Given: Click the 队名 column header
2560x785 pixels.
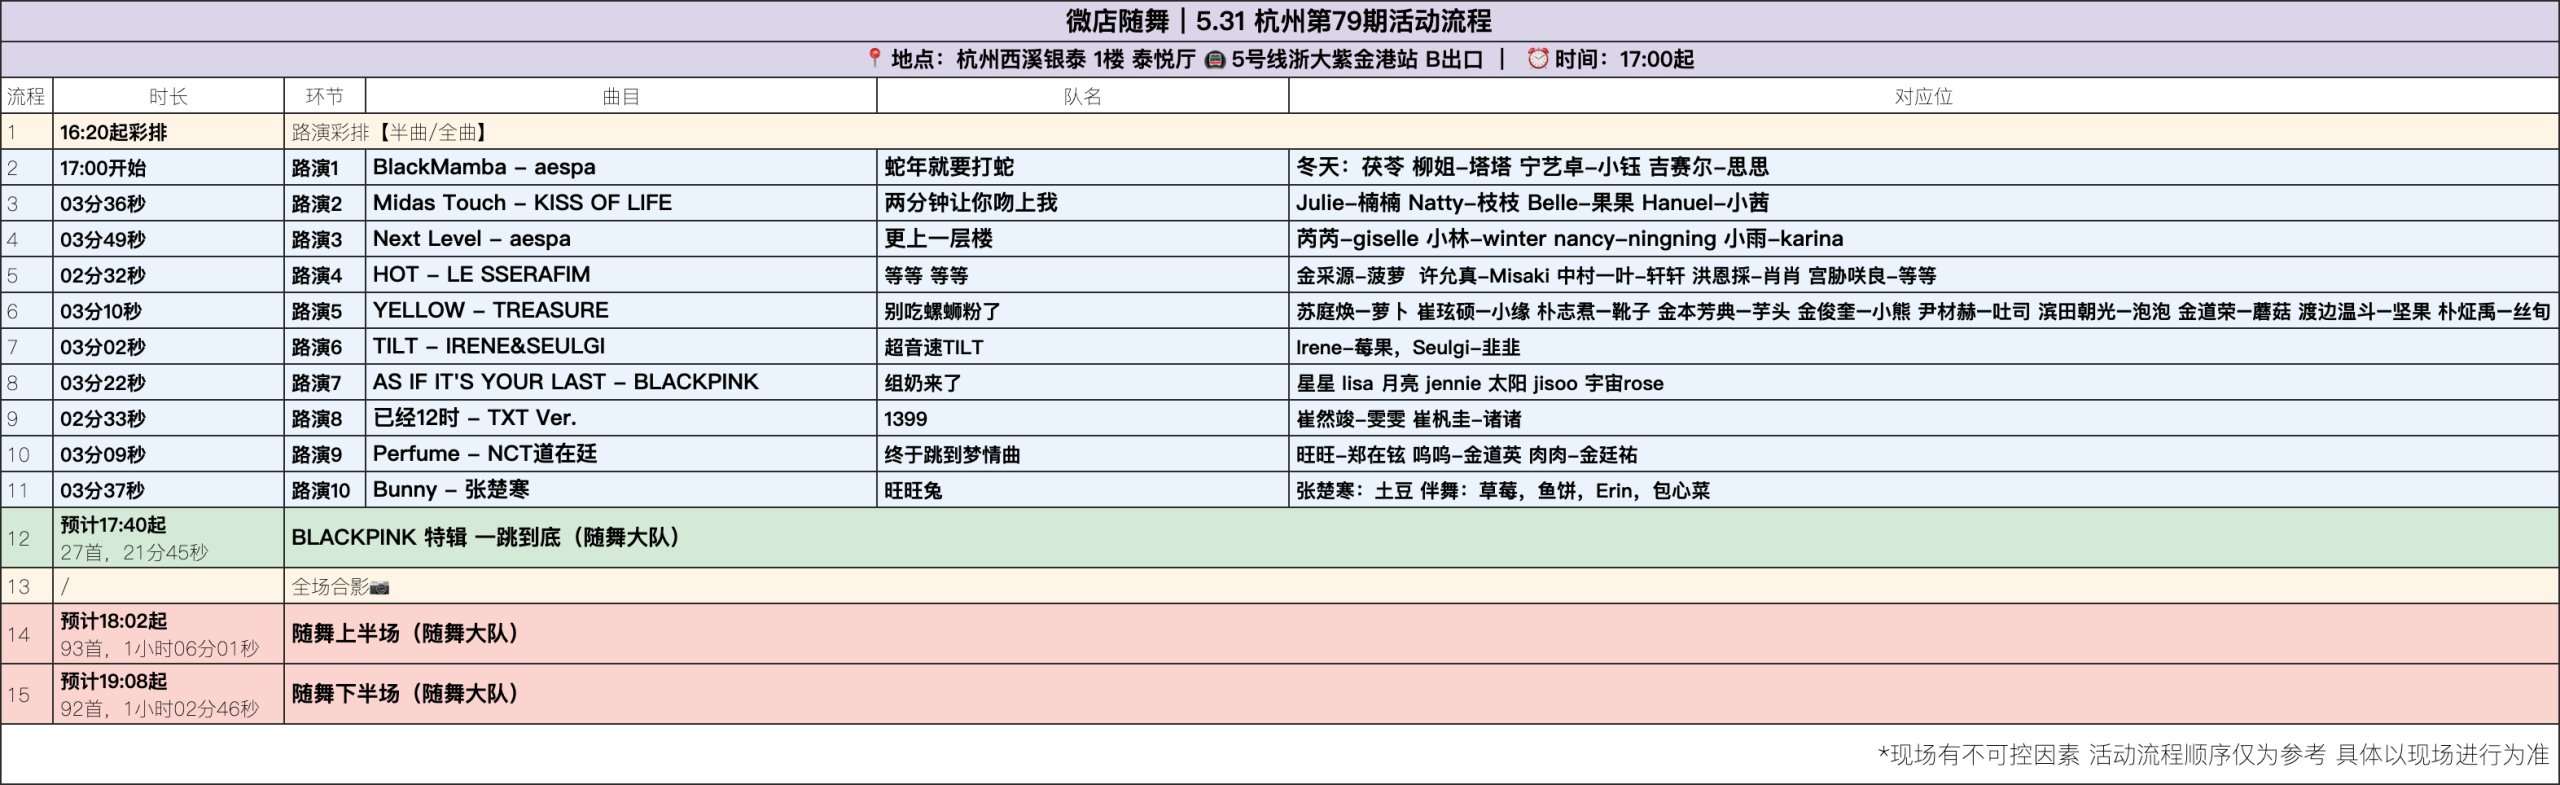Looking at the screenshot, I should click(x=1082, y=96).
